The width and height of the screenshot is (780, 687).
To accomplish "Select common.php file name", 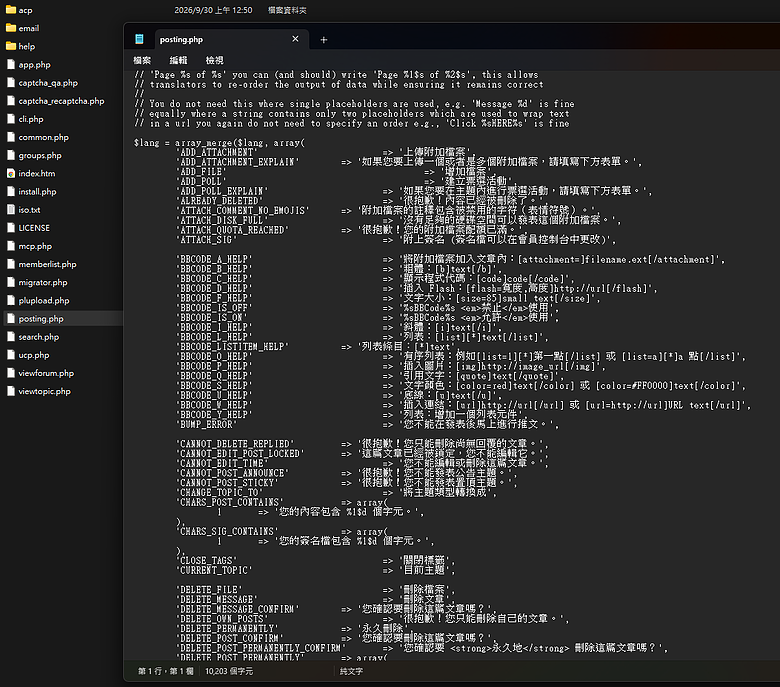I will point(44,137).
